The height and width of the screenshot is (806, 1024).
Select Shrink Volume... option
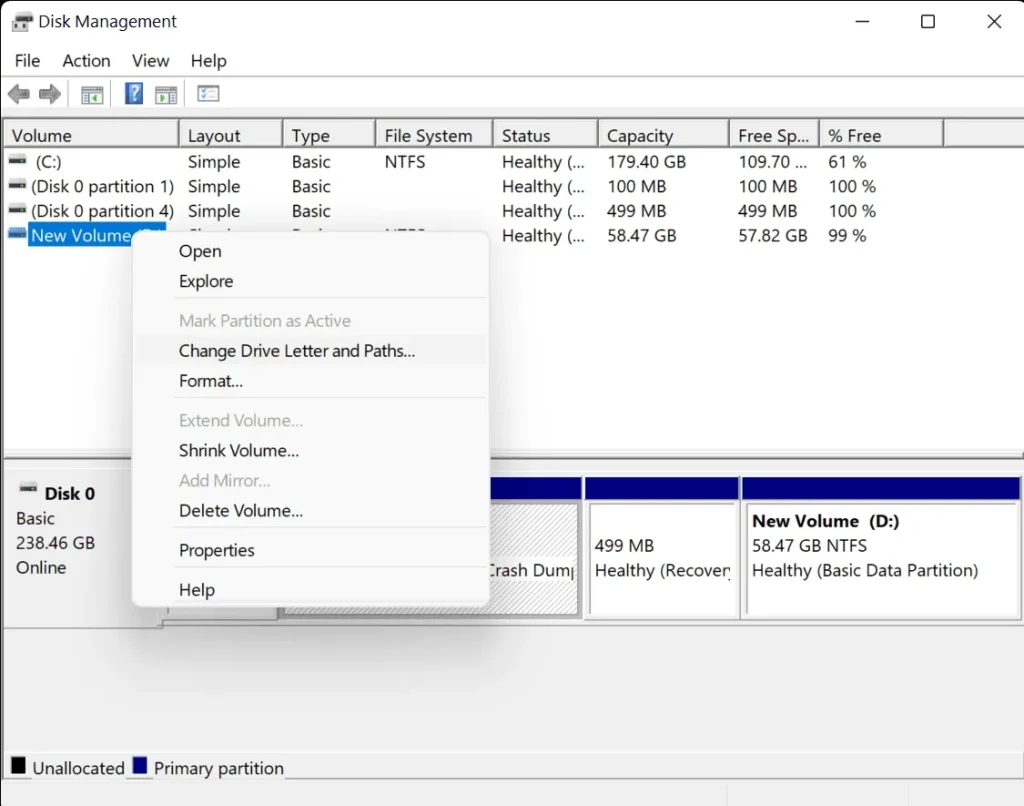(x=311, y=451)
